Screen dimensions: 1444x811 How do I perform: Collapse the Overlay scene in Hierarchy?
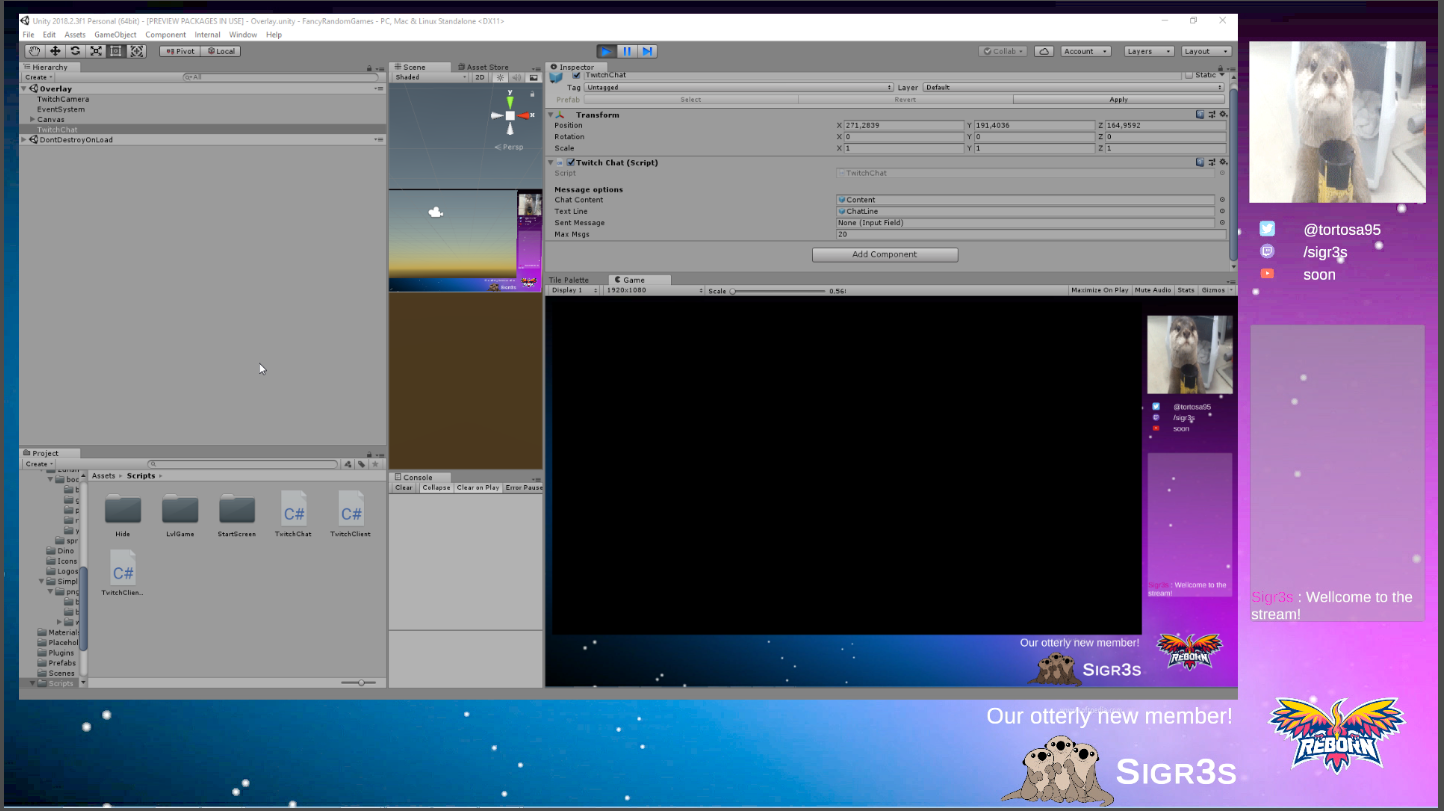pyautogui.click(x=24, y=89)
